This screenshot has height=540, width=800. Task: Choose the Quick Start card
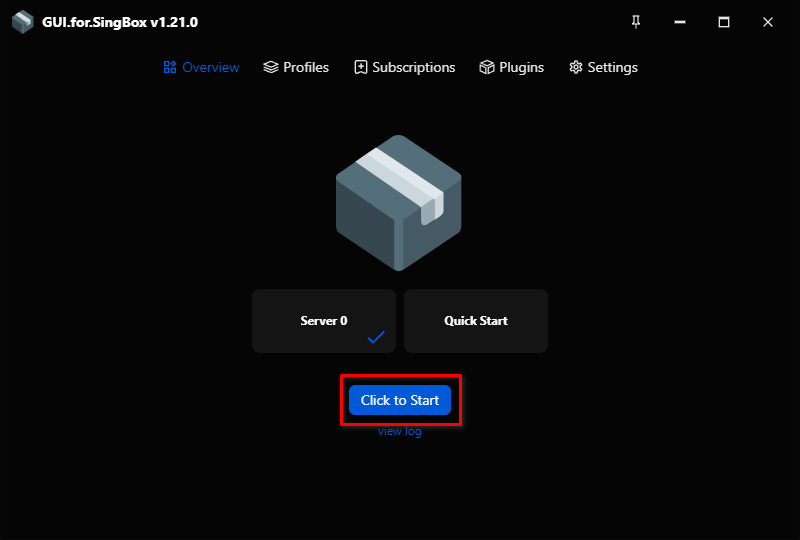(476, 321)
